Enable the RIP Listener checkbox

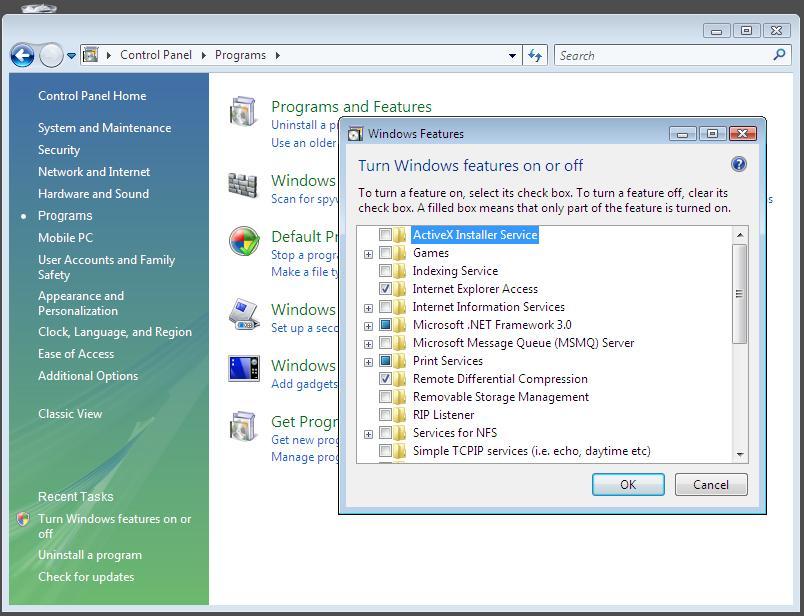click(385, 414)
